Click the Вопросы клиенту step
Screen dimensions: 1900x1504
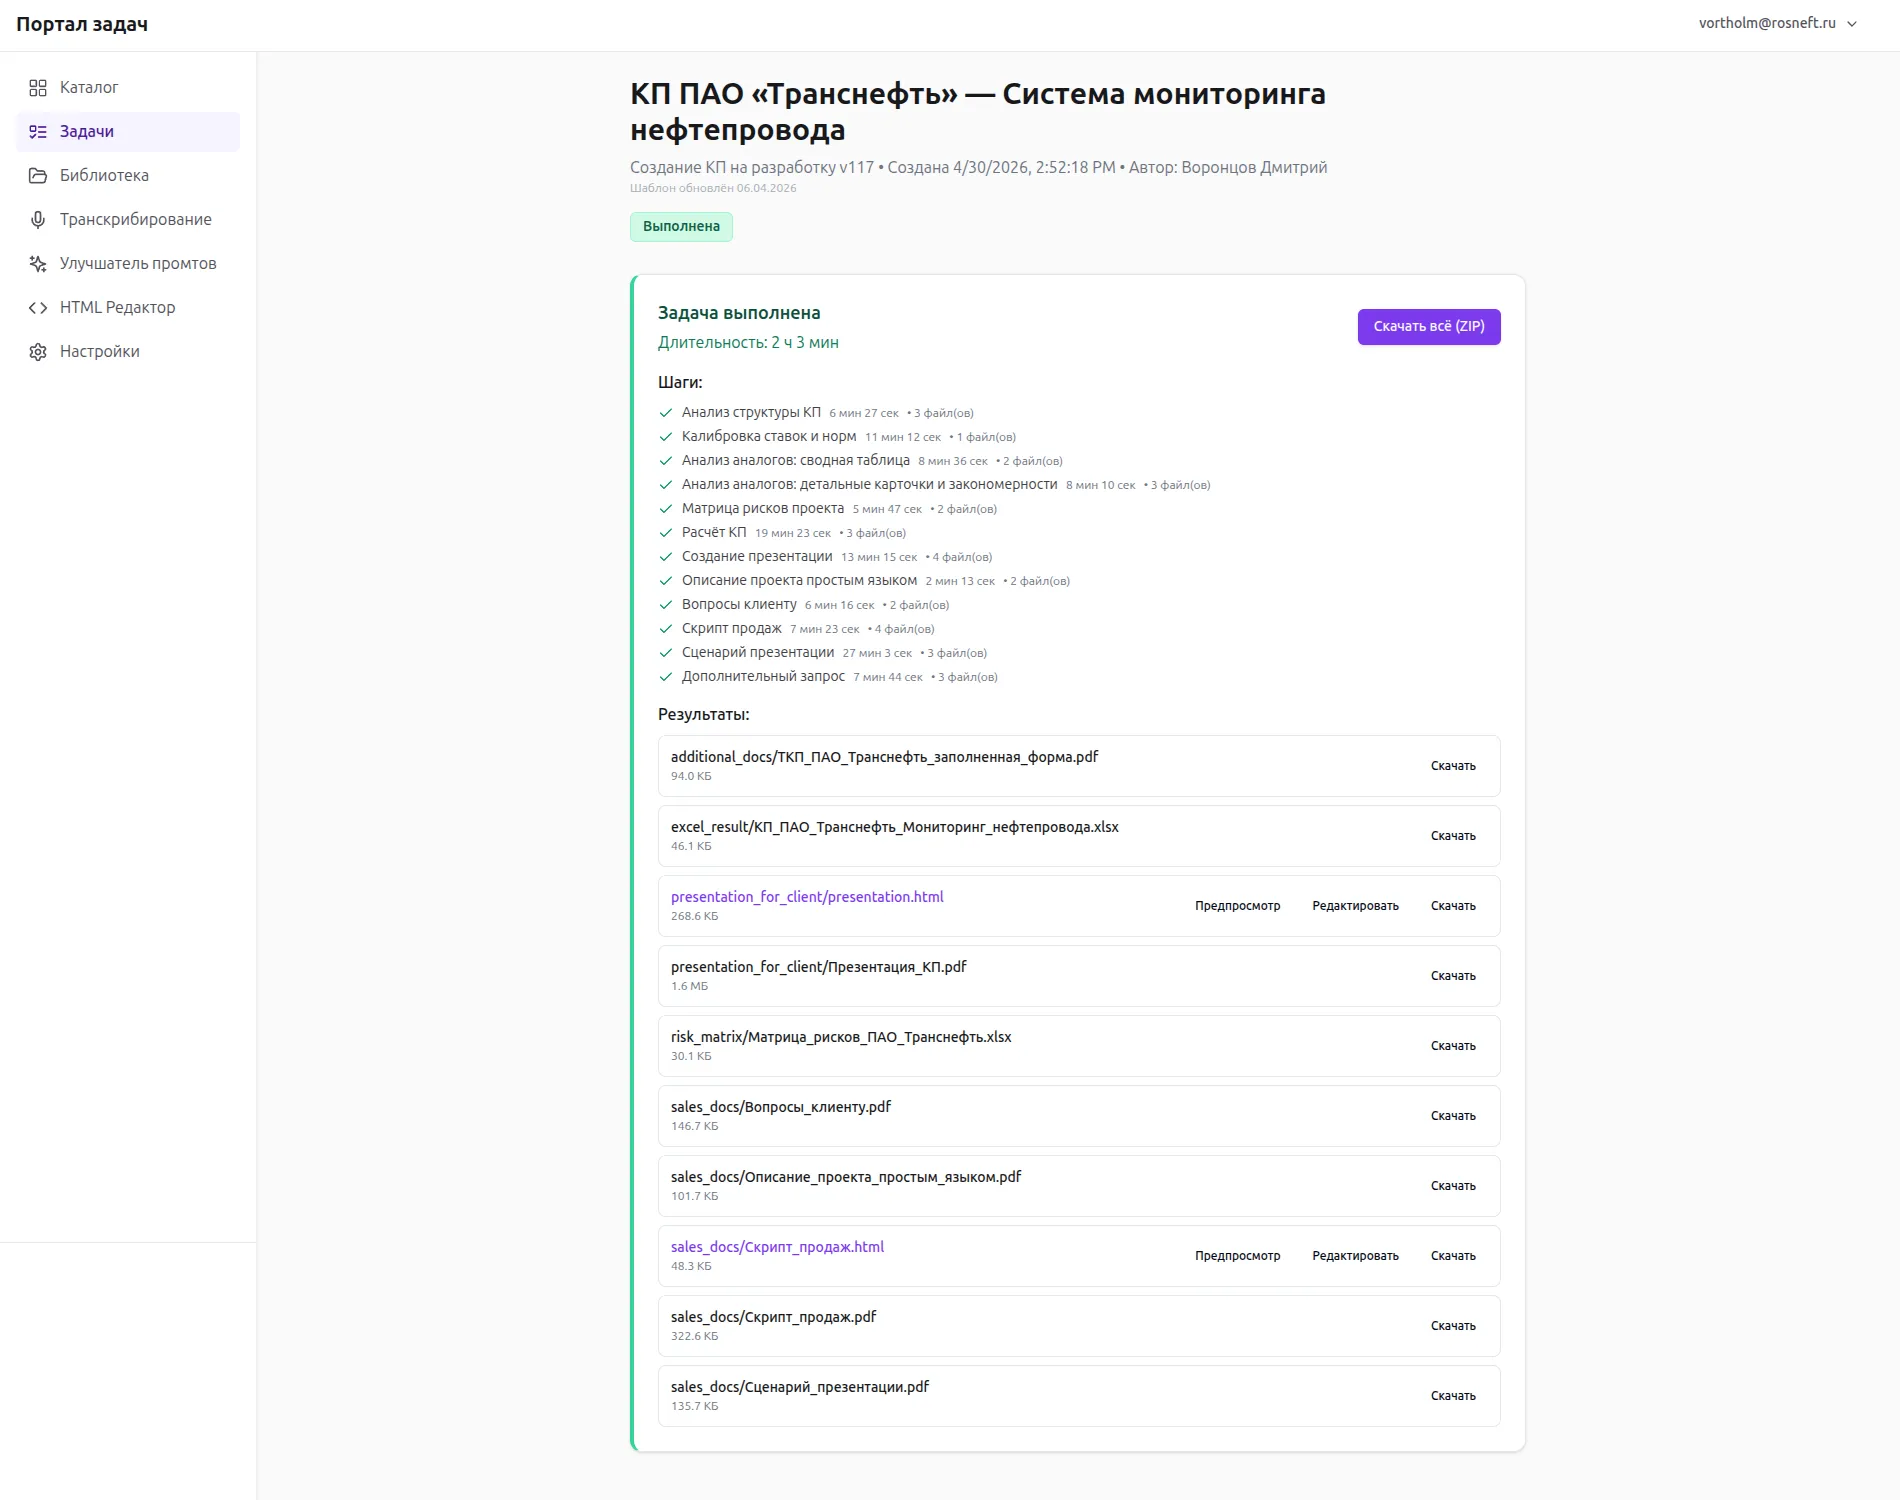(739, 605)
